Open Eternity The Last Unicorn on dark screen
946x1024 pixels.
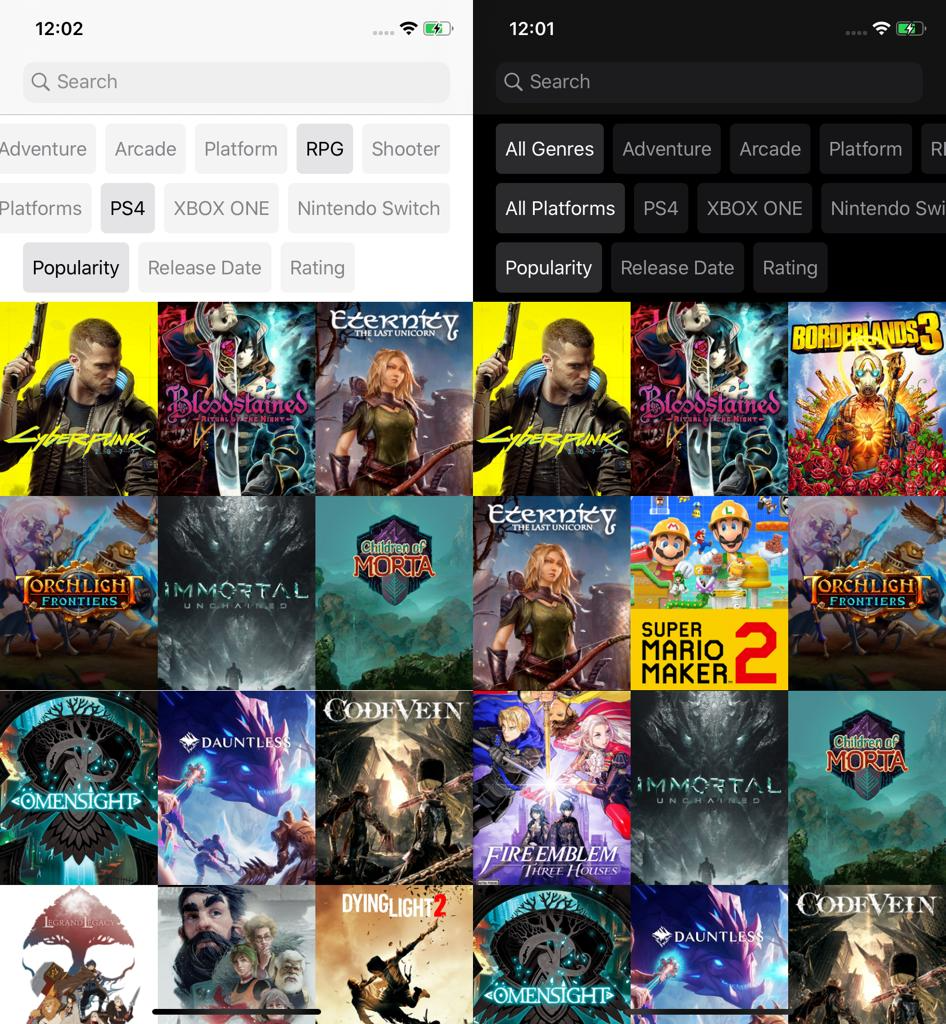pos(552,593)
